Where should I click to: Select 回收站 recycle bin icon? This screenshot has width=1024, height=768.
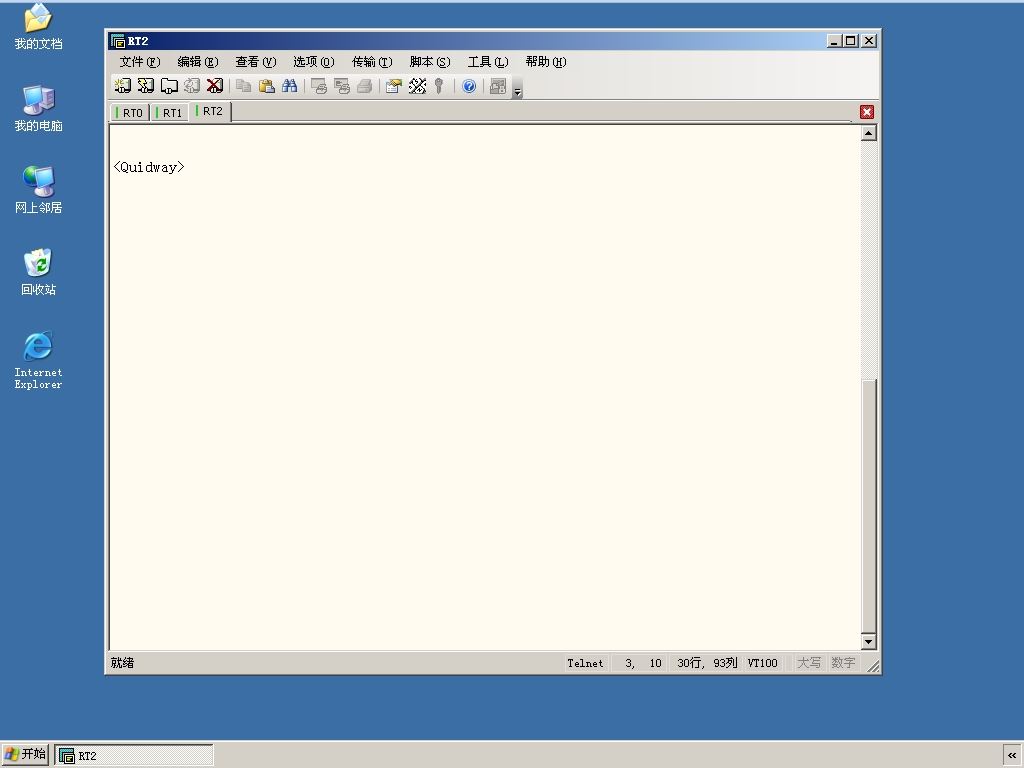pos(38,272)
